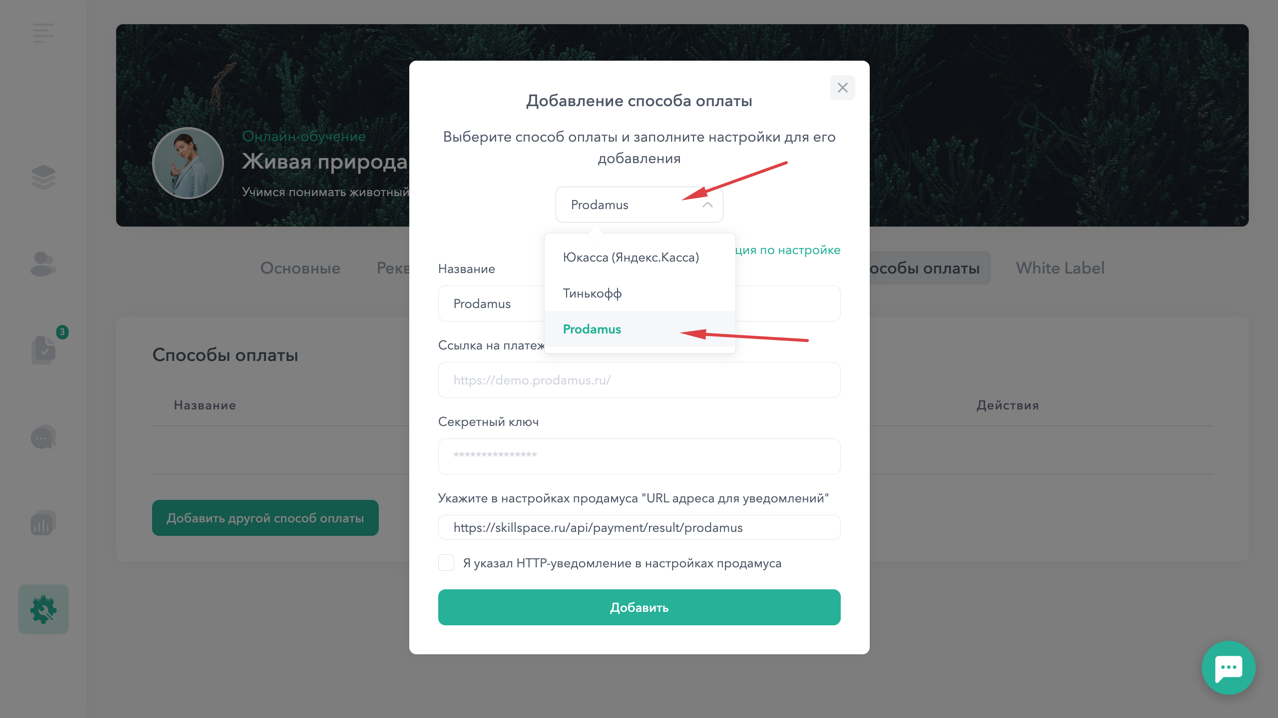Select the Prodamus option in list
The image size is (1279, 718).
(x=592, y=329)
